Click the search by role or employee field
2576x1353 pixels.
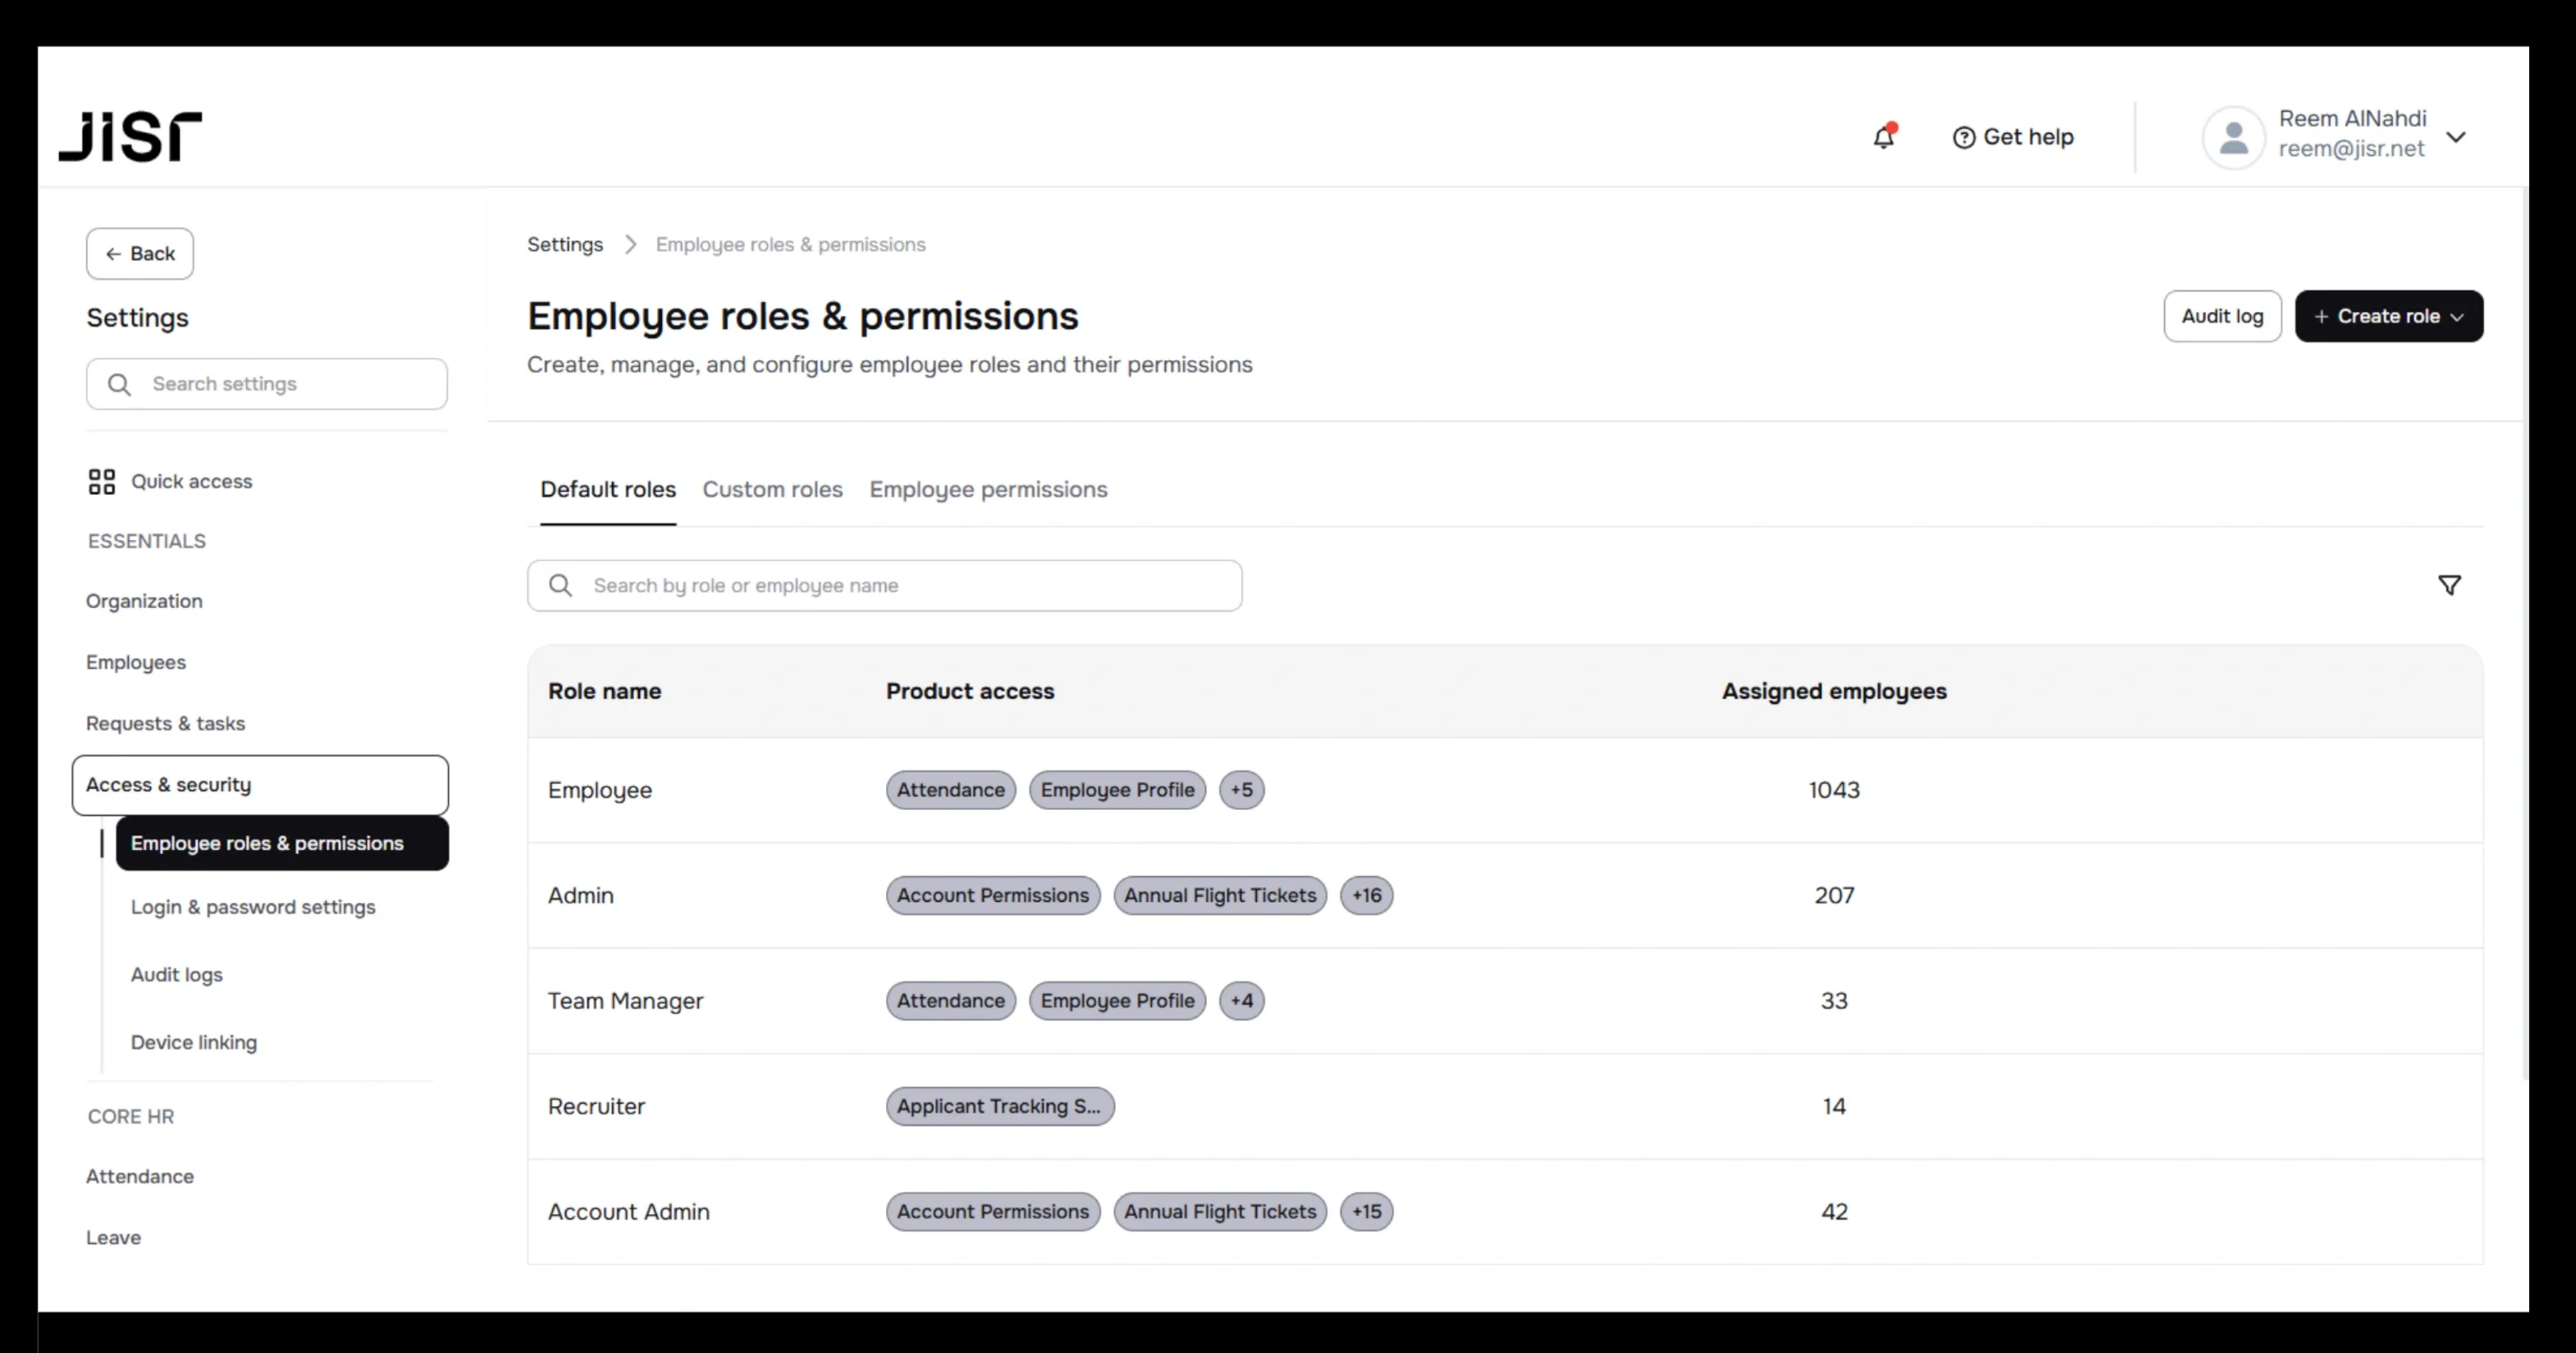click(884, 586)
